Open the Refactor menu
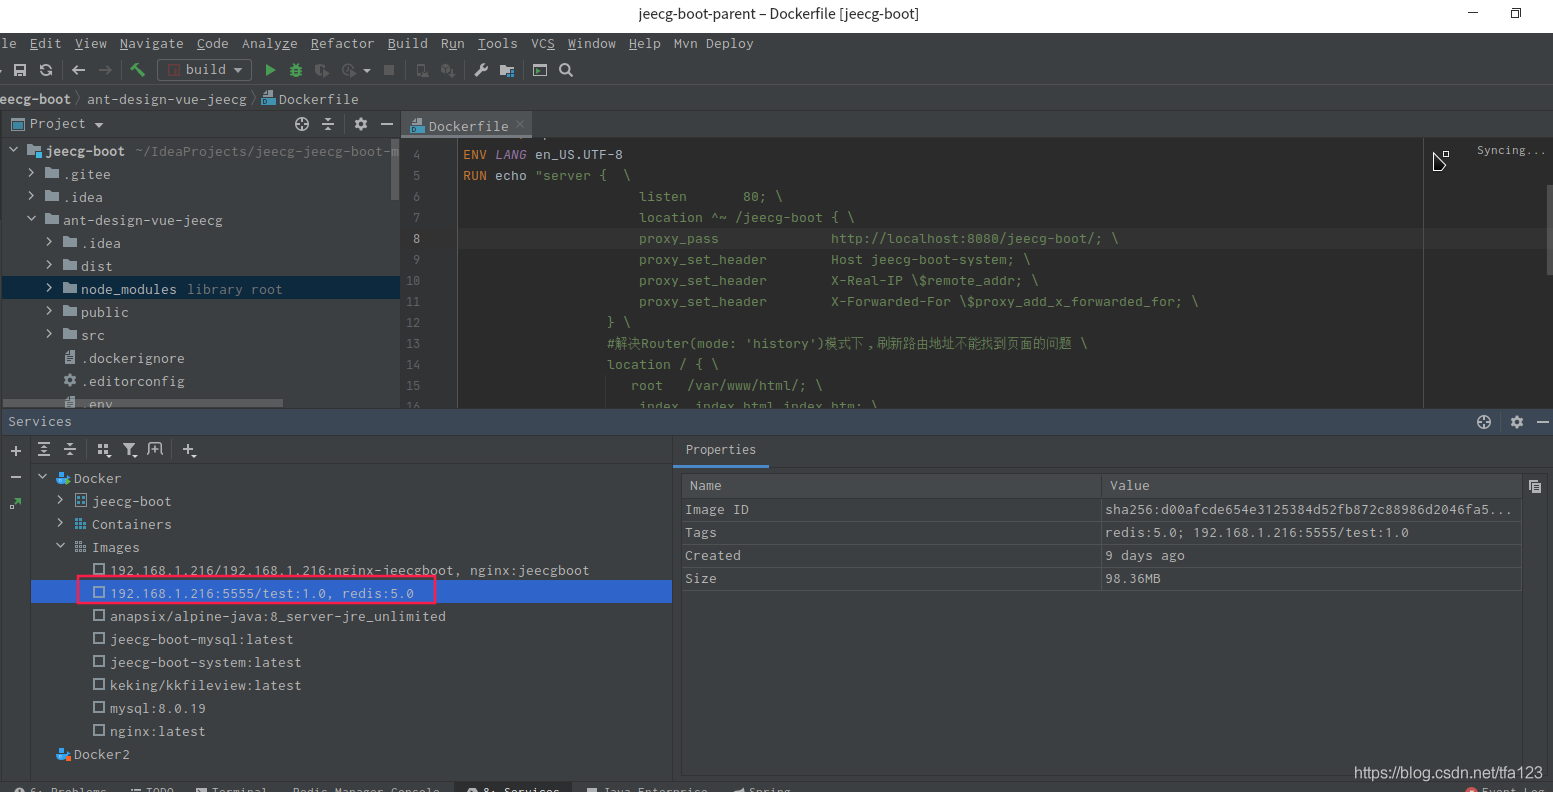This screenshot has width=1553, height=792. pyautogui.click(x=342, y=44)
